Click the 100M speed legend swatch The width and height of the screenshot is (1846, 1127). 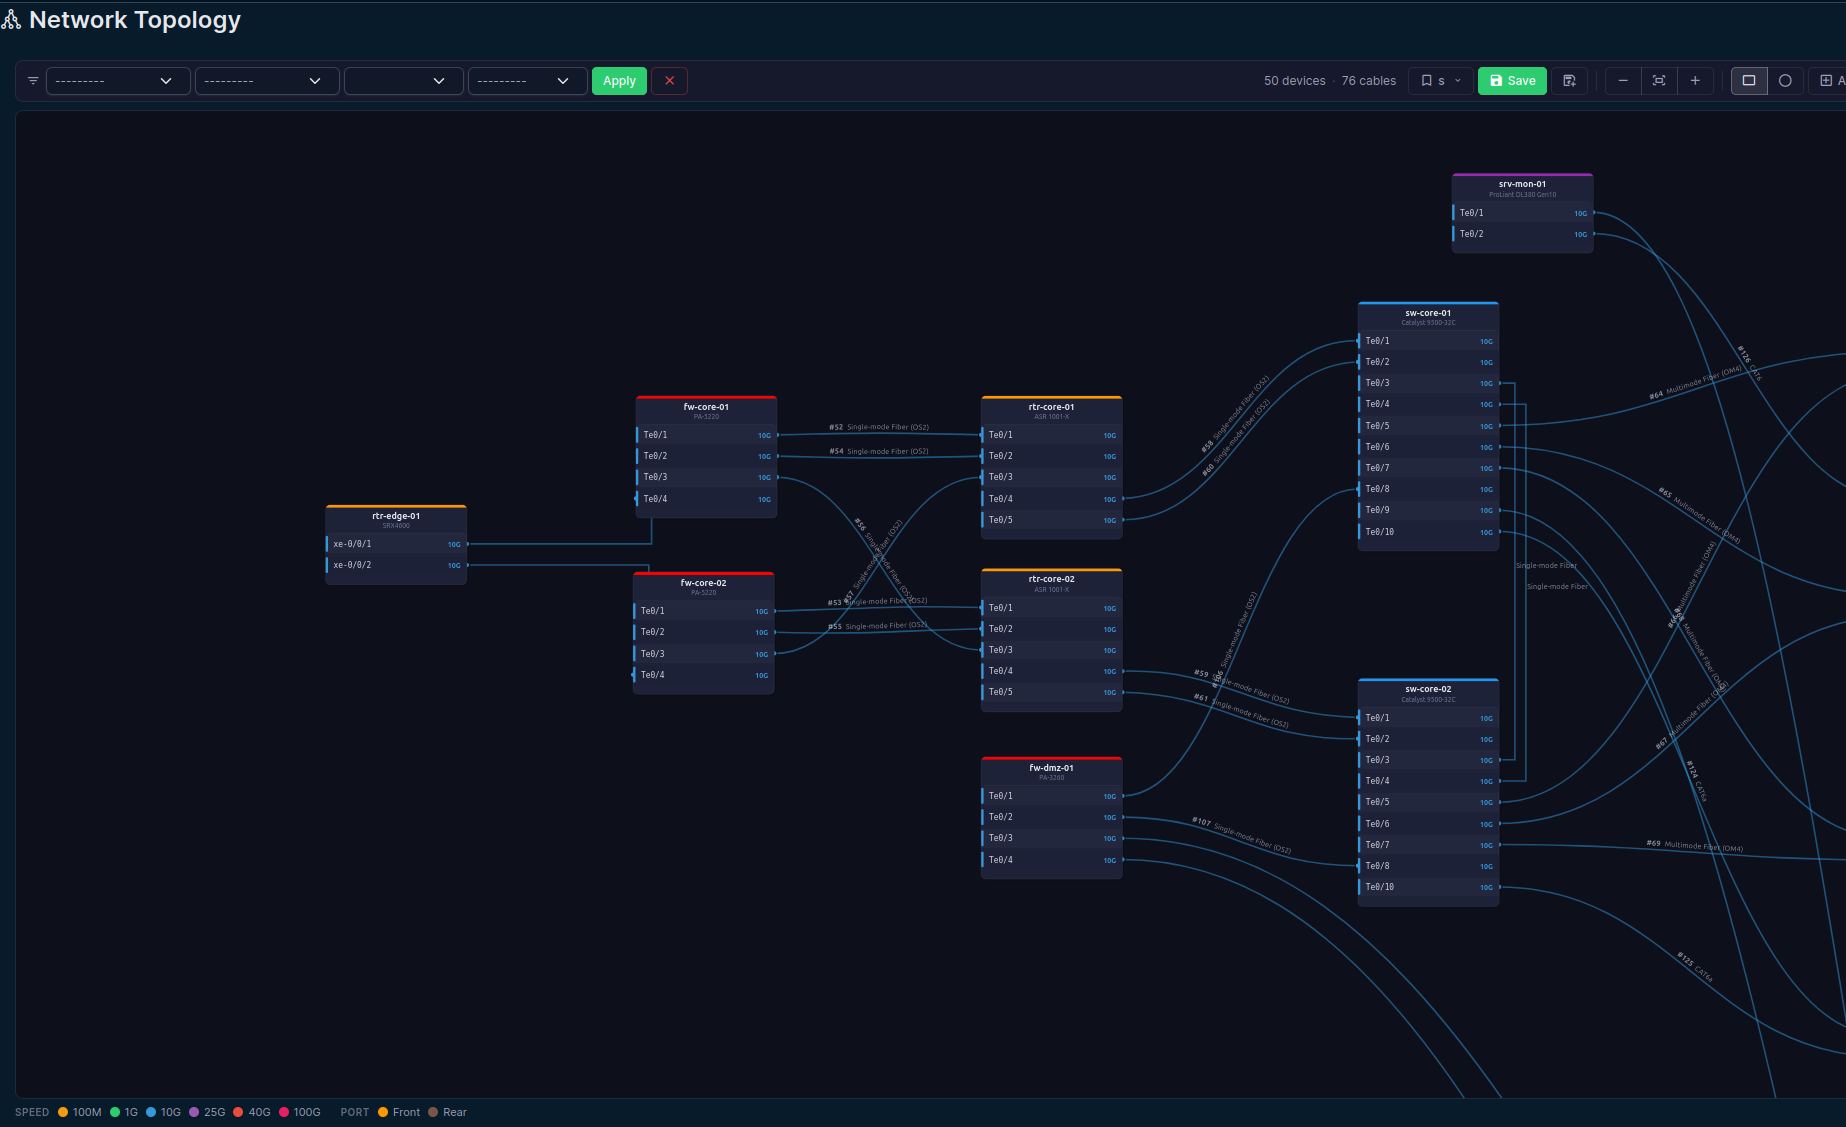coord(63,1112)
